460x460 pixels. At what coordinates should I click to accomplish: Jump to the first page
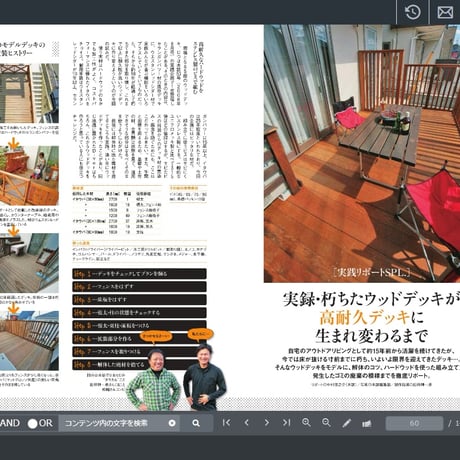(226, 423)
